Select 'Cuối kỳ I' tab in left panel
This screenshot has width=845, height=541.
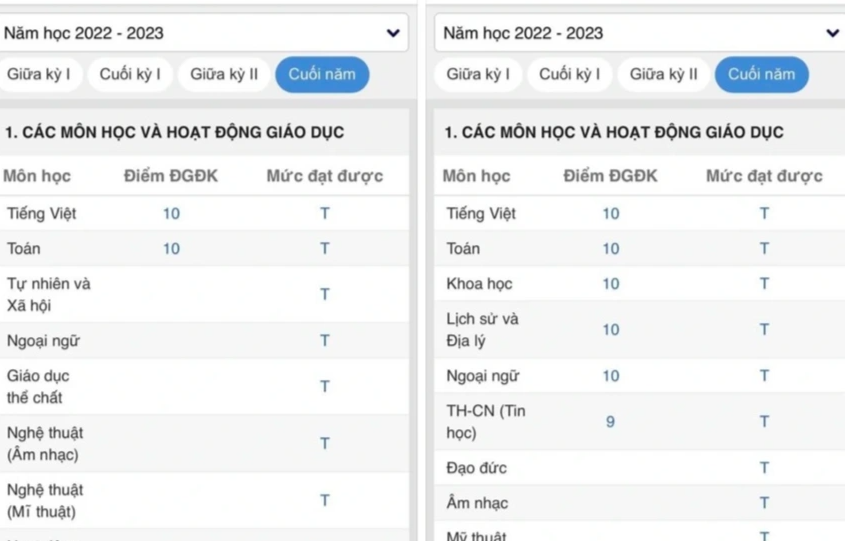(x=130, y=74)
